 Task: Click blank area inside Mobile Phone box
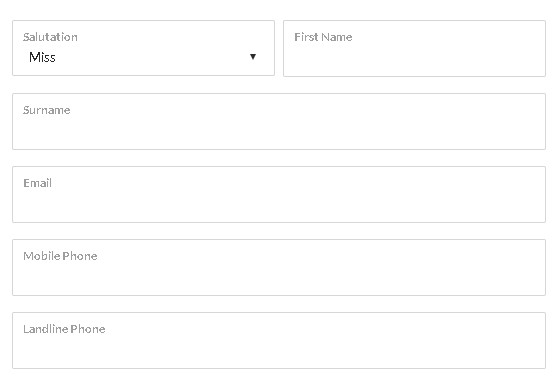279,278
